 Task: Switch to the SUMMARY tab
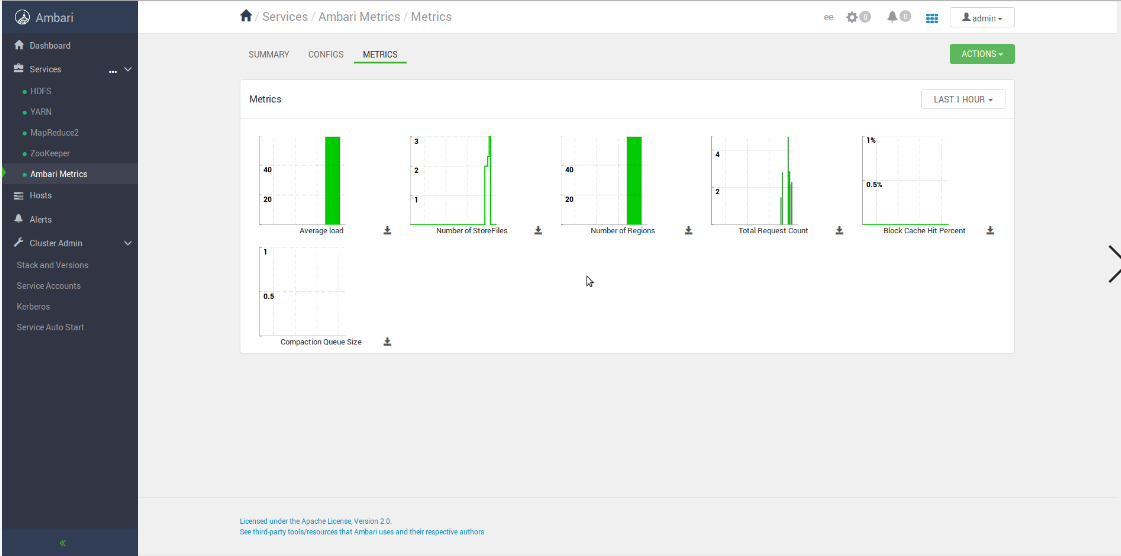[x=269, y=54]
